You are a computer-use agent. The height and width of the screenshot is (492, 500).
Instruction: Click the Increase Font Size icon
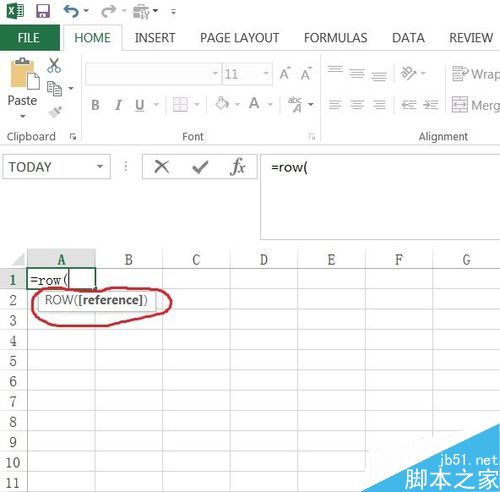coord(285,73)
